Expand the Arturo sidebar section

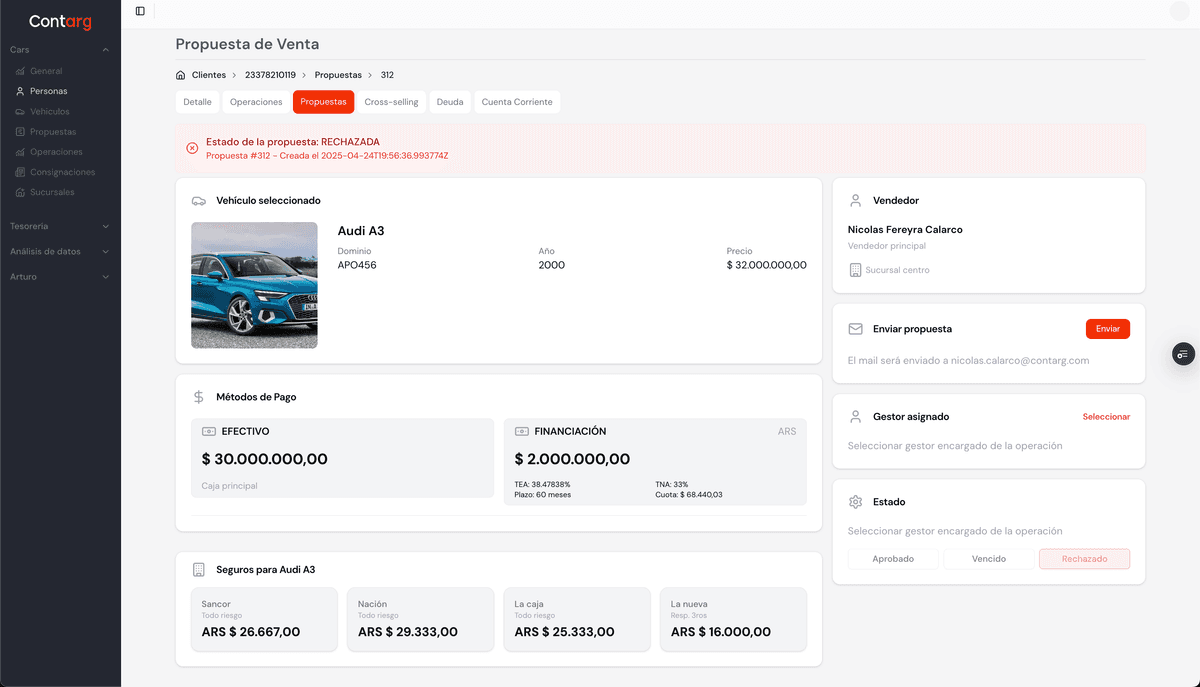[x=60, y=277]
